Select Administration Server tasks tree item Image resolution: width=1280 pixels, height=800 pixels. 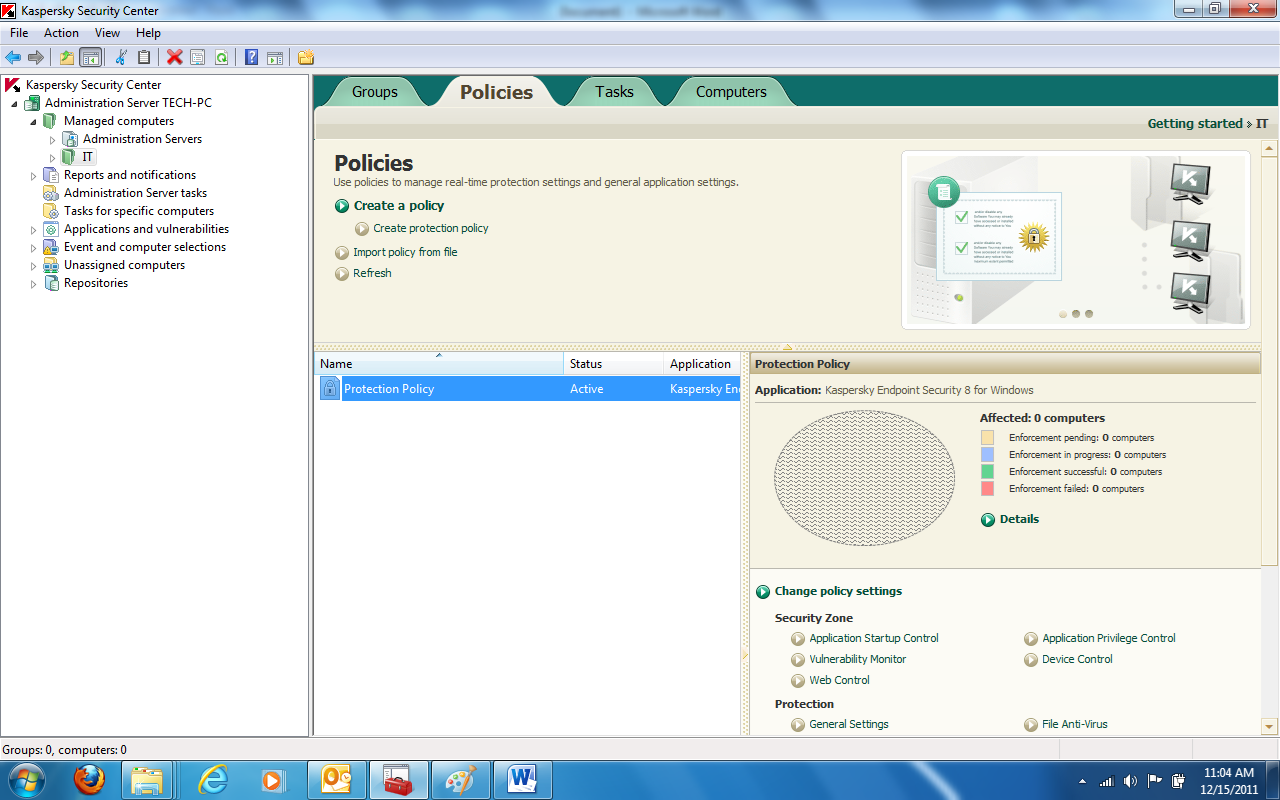135,193
